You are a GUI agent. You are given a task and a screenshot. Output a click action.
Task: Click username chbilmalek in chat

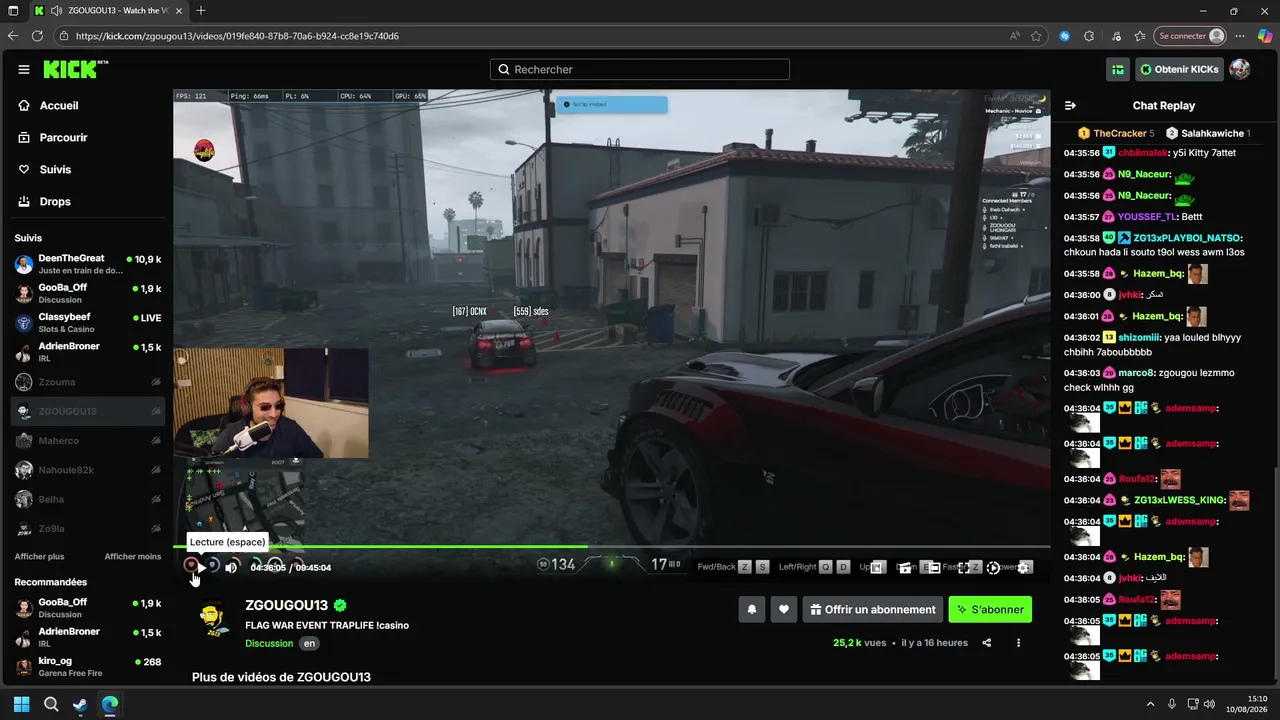coord(1142,153)
